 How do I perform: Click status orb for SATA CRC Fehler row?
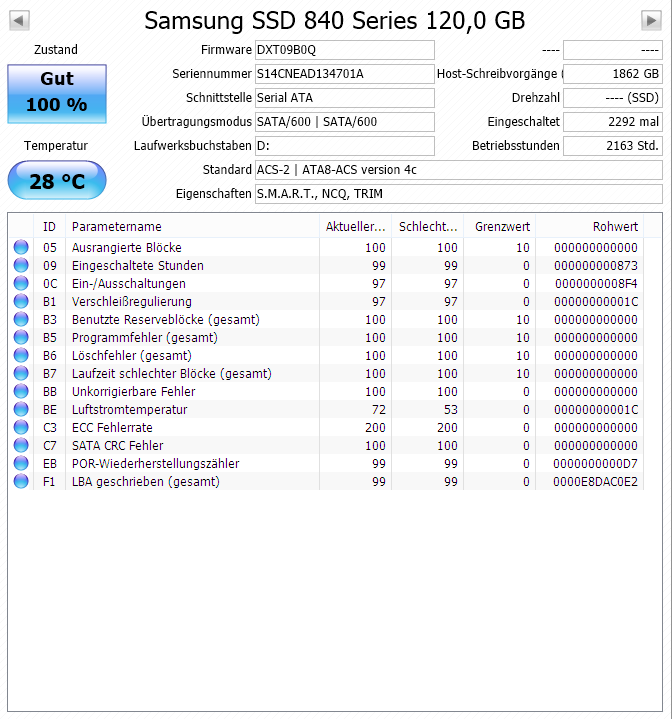[x=21, y=445]
